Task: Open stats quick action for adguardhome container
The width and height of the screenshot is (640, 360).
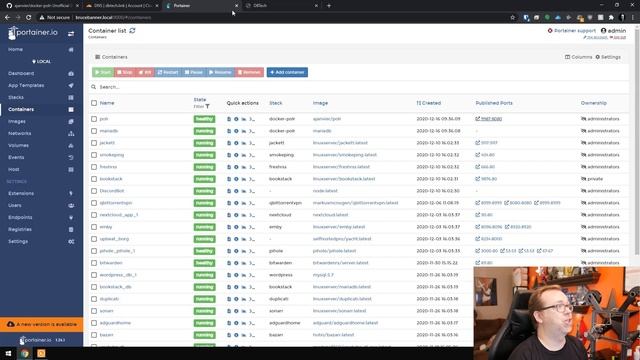Action: (244, 323)
